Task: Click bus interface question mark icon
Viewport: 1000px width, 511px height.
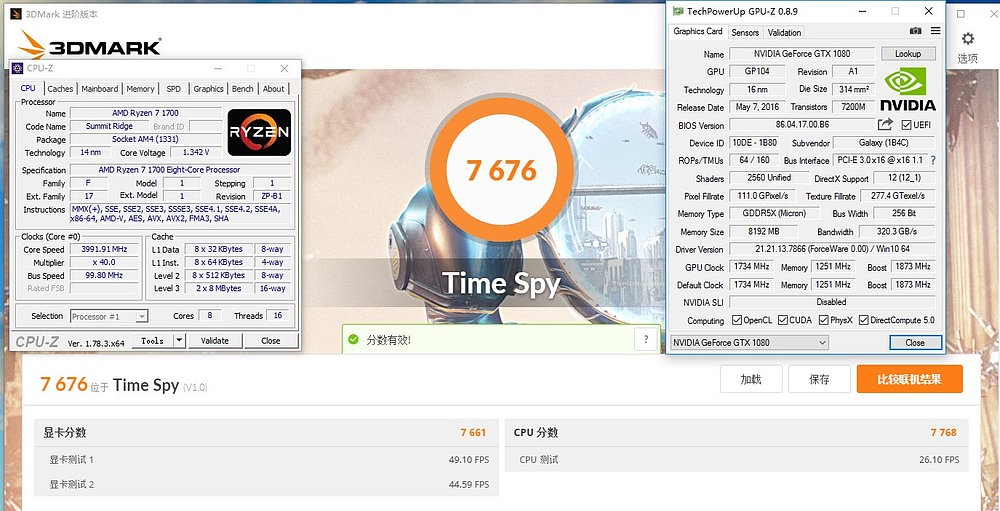Action: [x=933, y=160]
